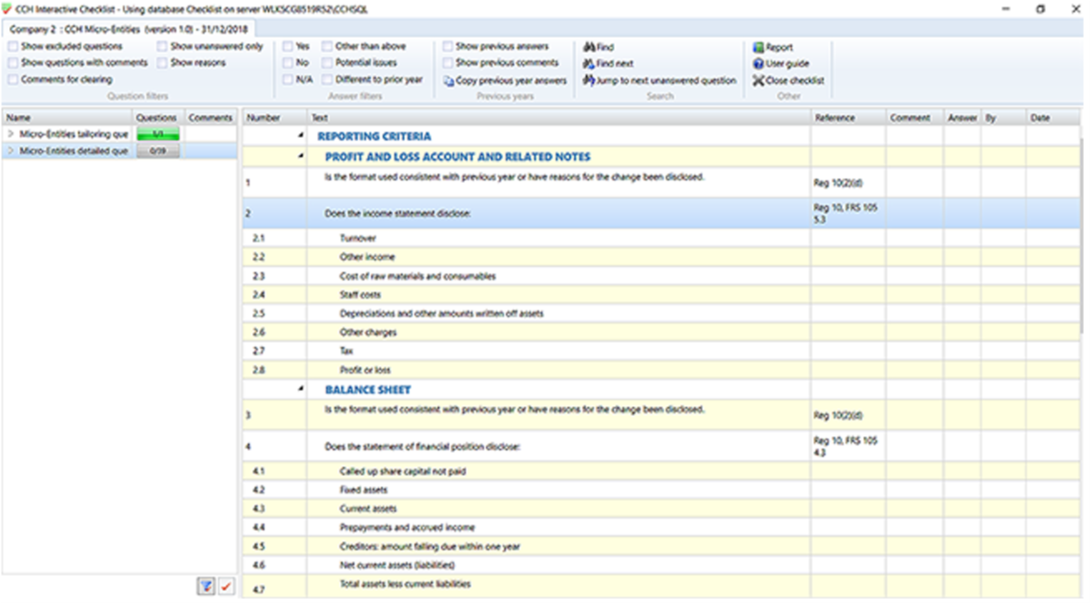This screenshot has height=603, width=1090.
Task: Click the Find next icon
Action: tap(589, 64)
